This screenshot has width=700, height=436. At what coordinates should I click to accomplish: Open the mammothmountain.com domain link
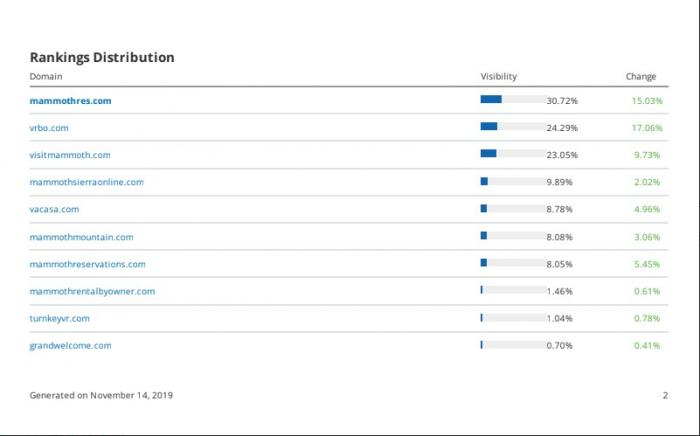pyautogui.click(x=81, y=237)
